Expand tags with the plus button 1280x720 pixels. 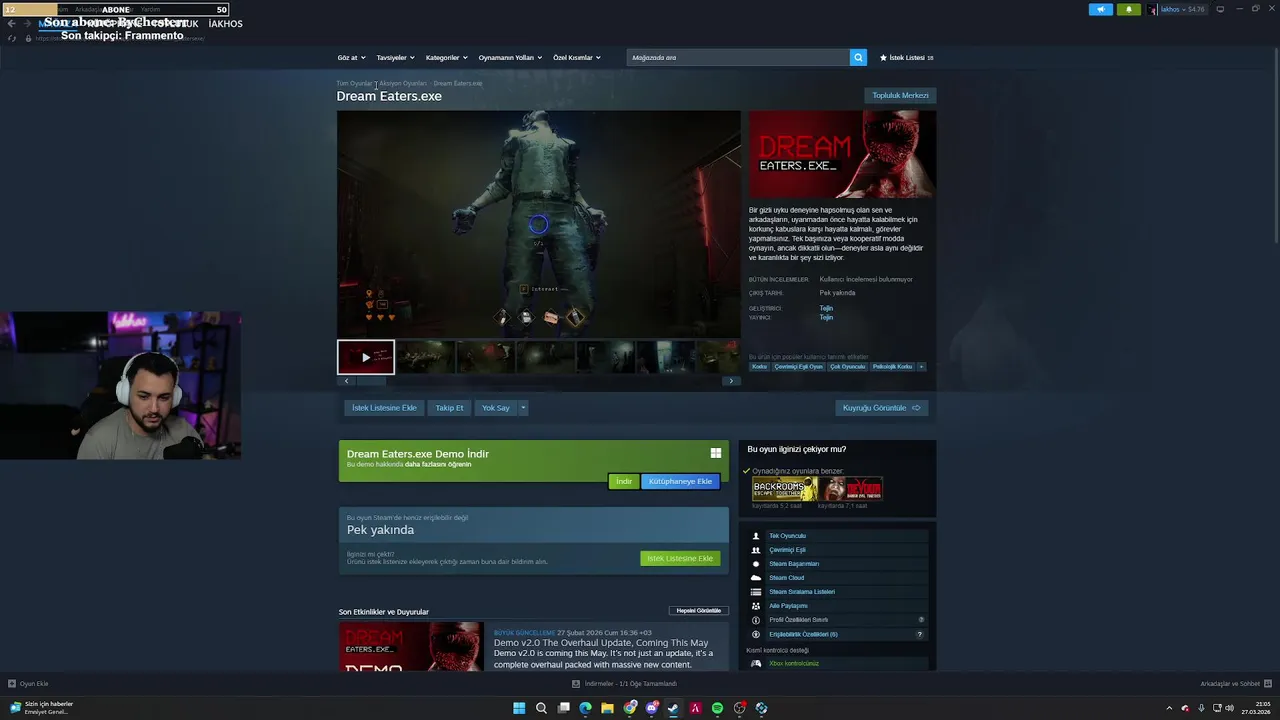pyautogui.click(x=921, y=366)
